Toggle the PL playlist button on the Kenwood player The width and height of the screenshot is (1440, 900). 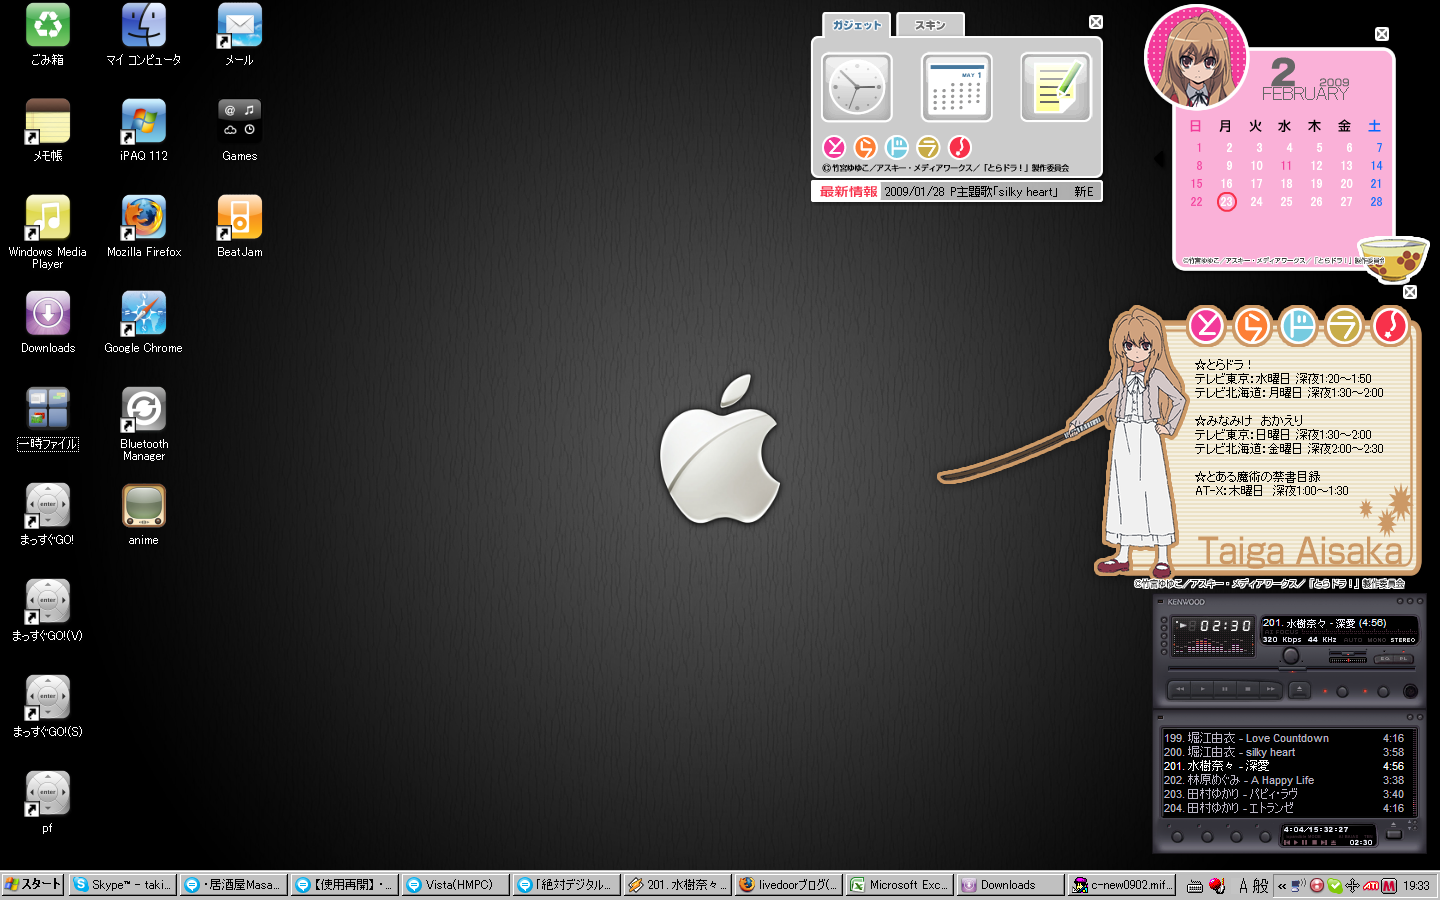tap(1404, 659)
